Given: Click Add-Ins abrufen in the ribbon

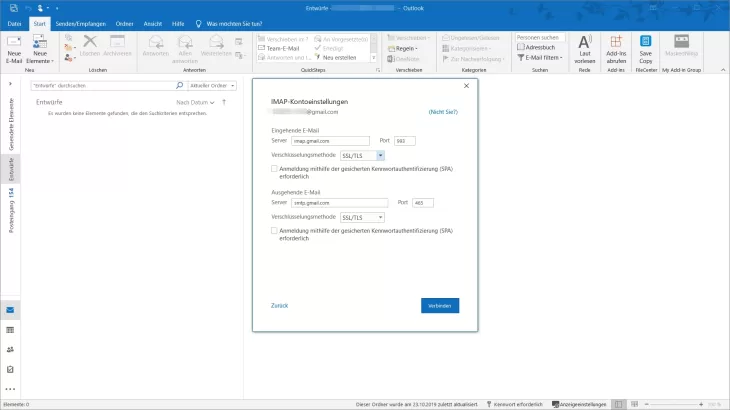Looking at the screenshot, I should [616, 47].
